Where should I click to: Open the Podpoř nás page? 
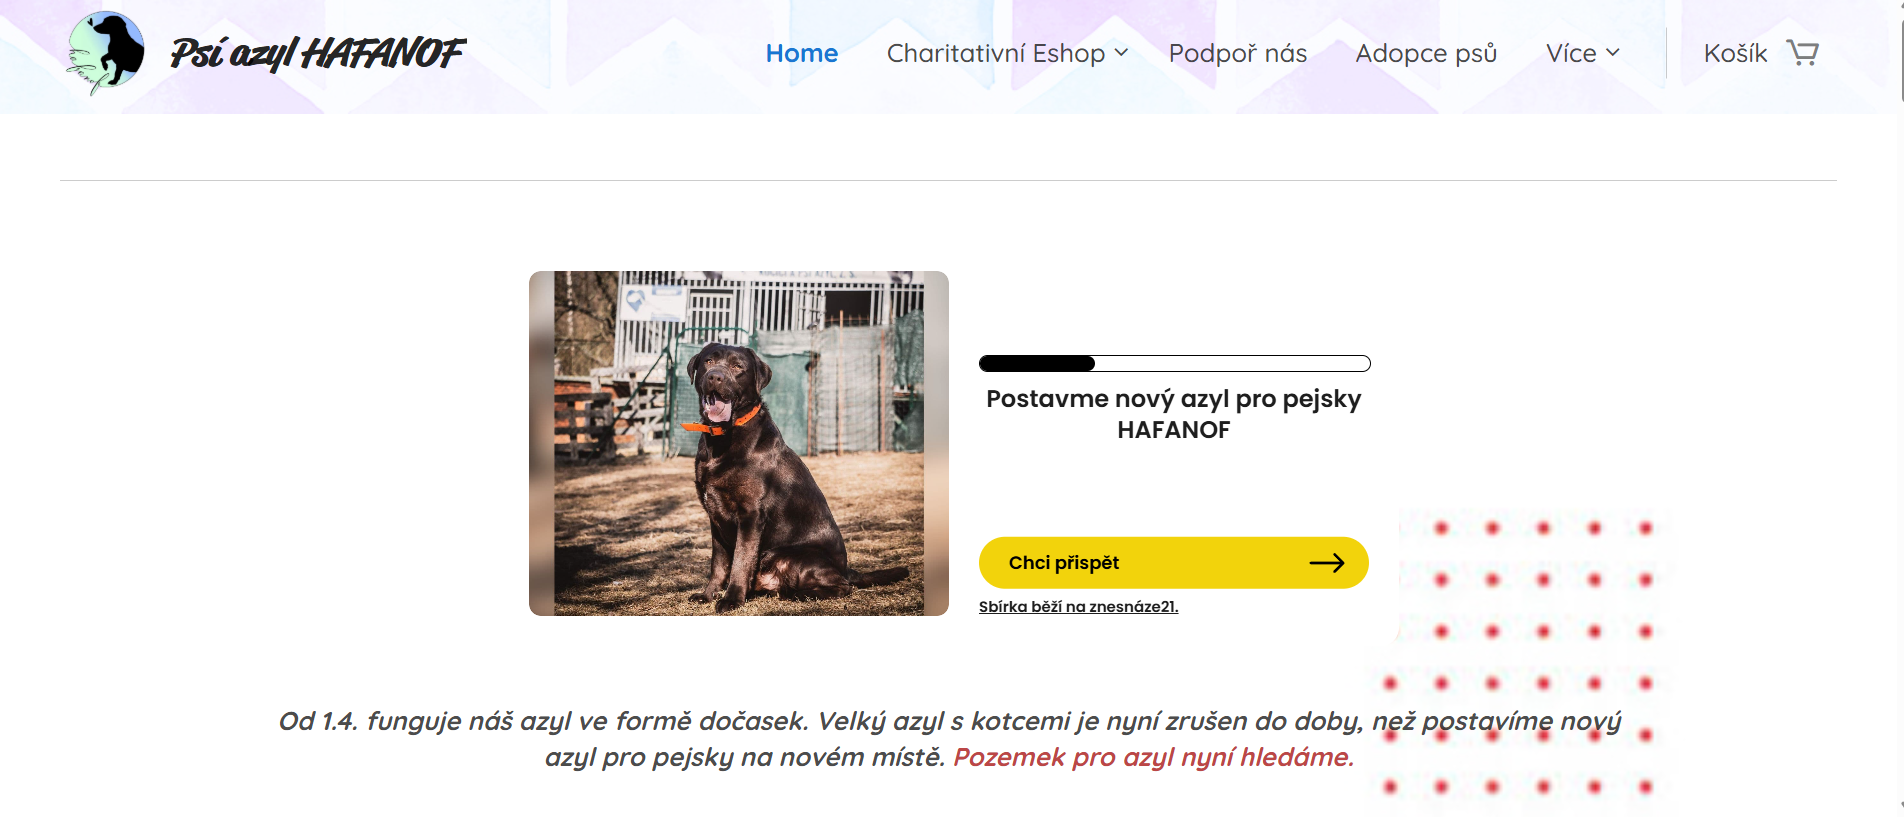tap(1238, 53)
